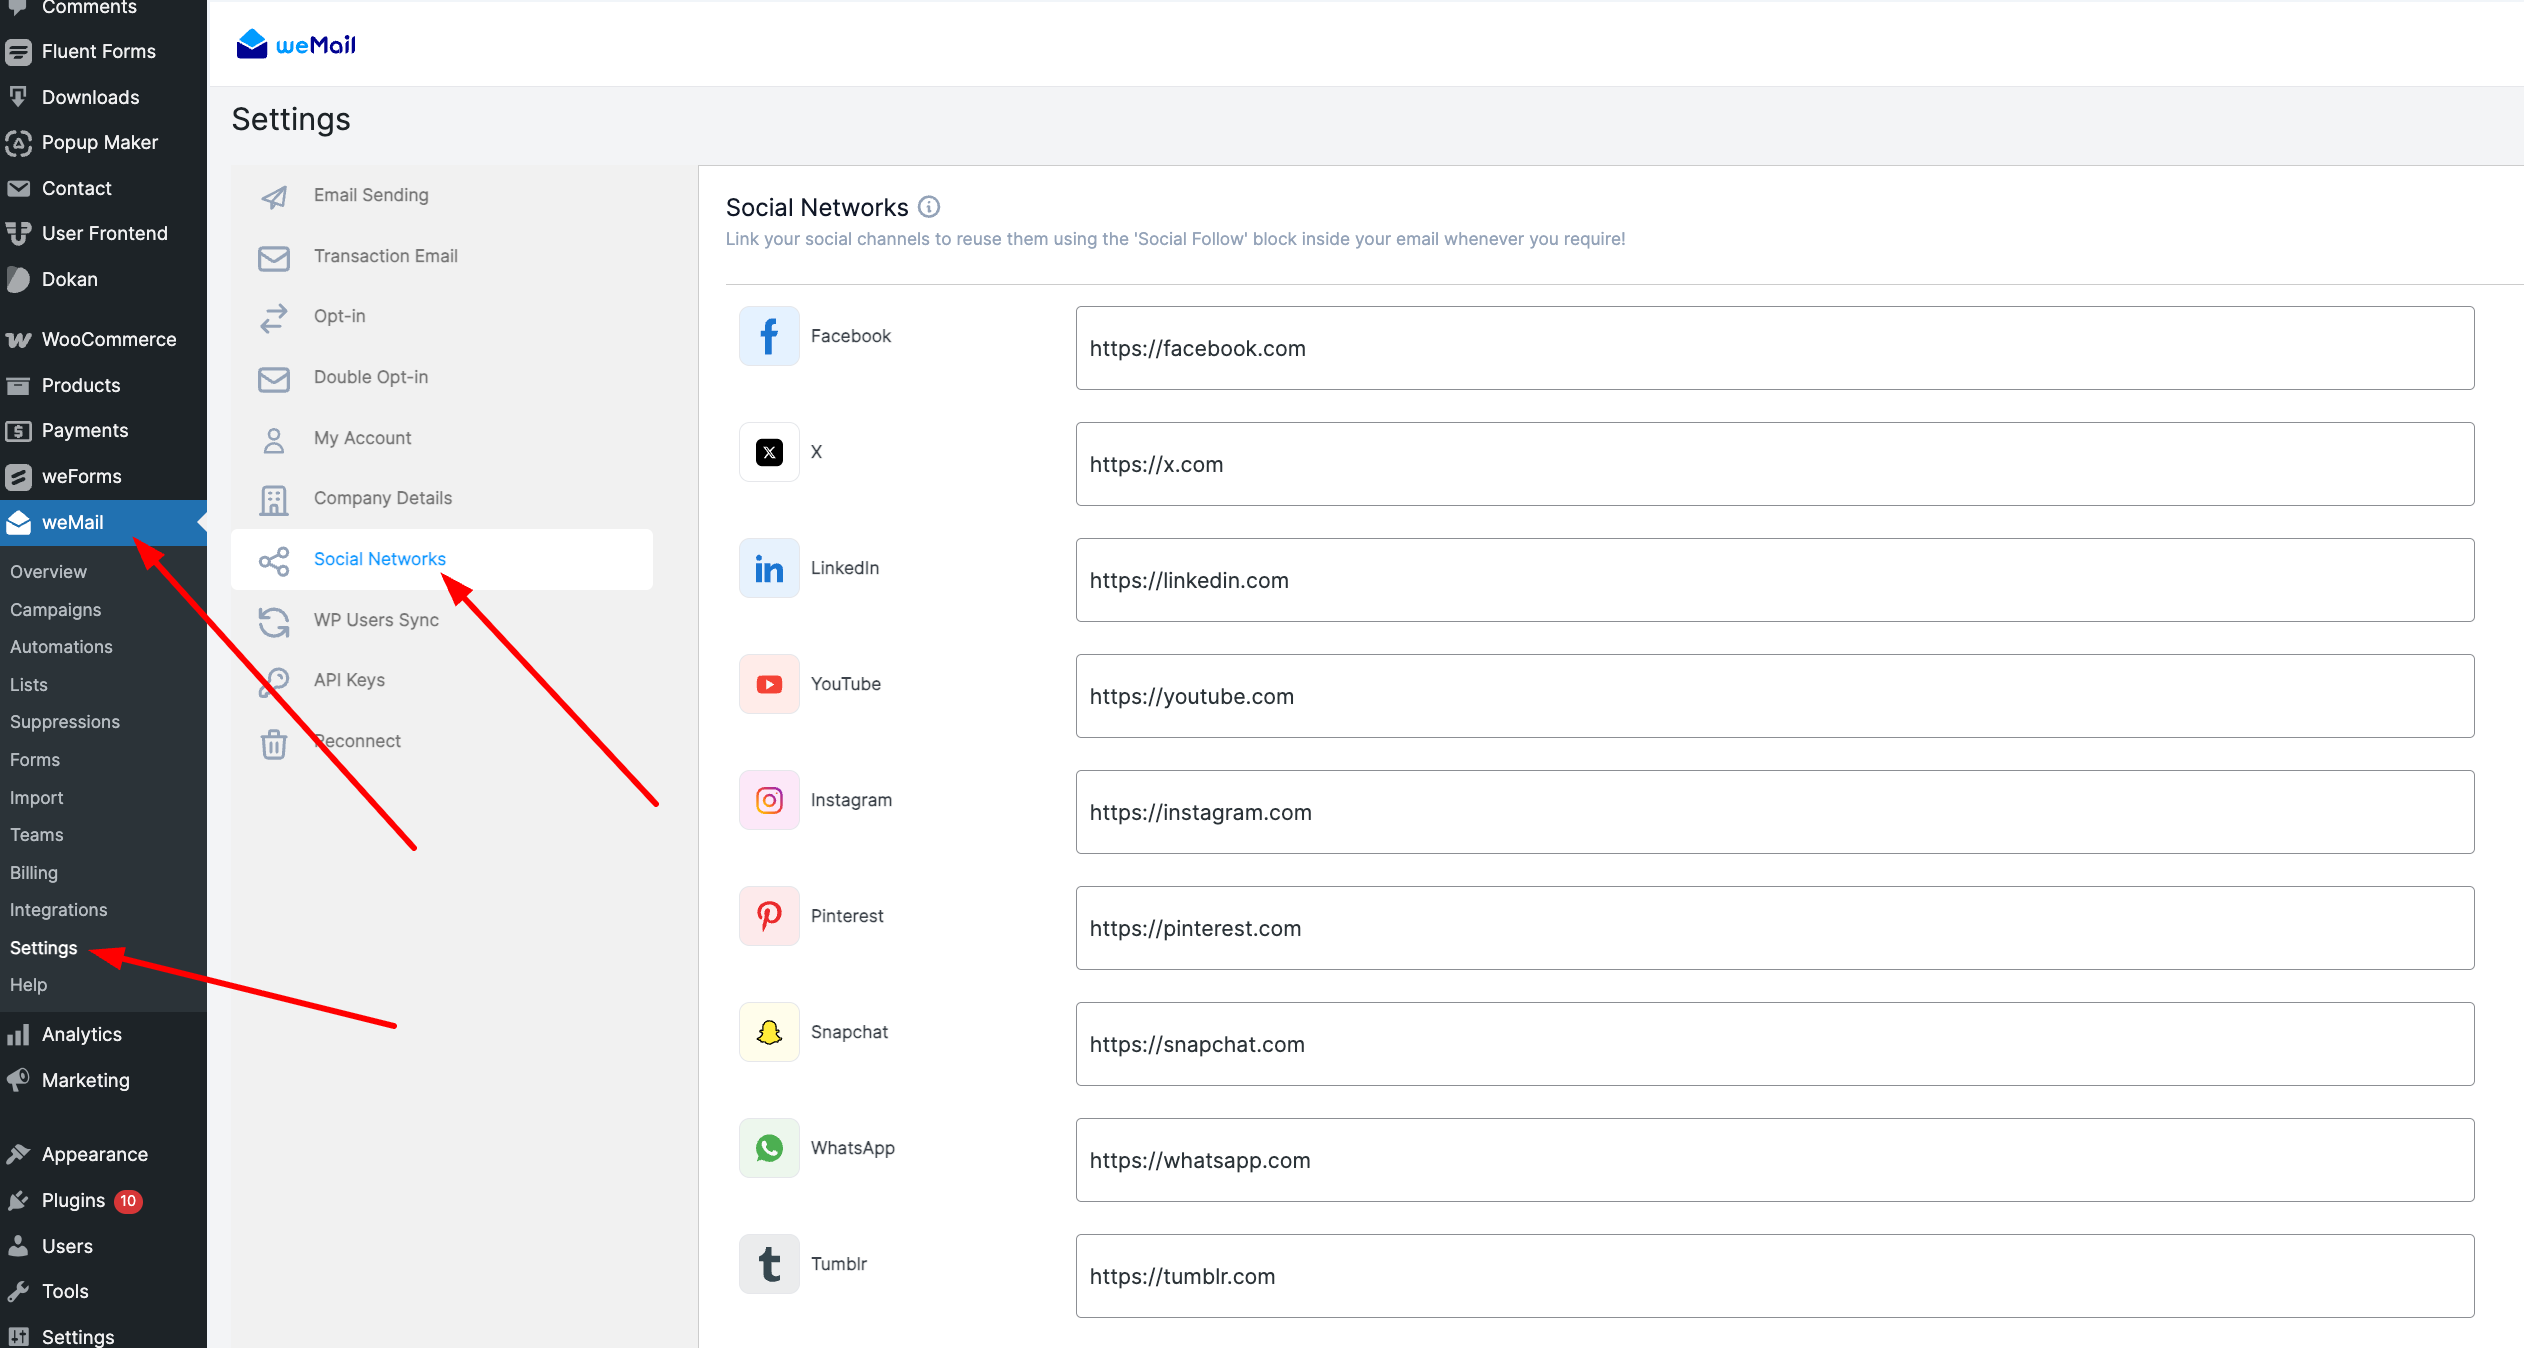Image resolution: width=2524 pixels, height=1348 pixels.
Task: Switch to Company Details settings
Action: [x=382, y=498]
